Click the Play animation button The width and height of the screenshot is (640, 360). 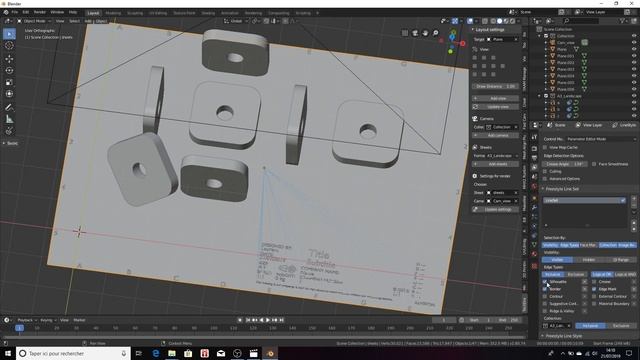(268, 320)
